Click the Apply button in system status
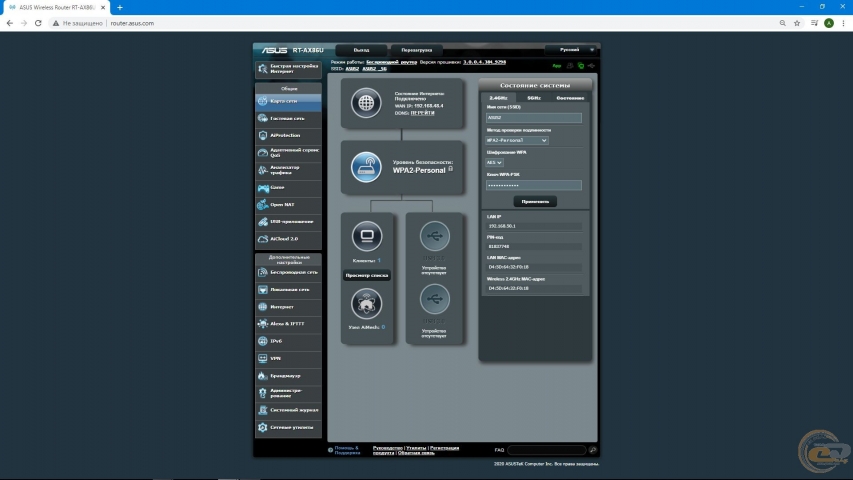 click(x=535, y=202)
